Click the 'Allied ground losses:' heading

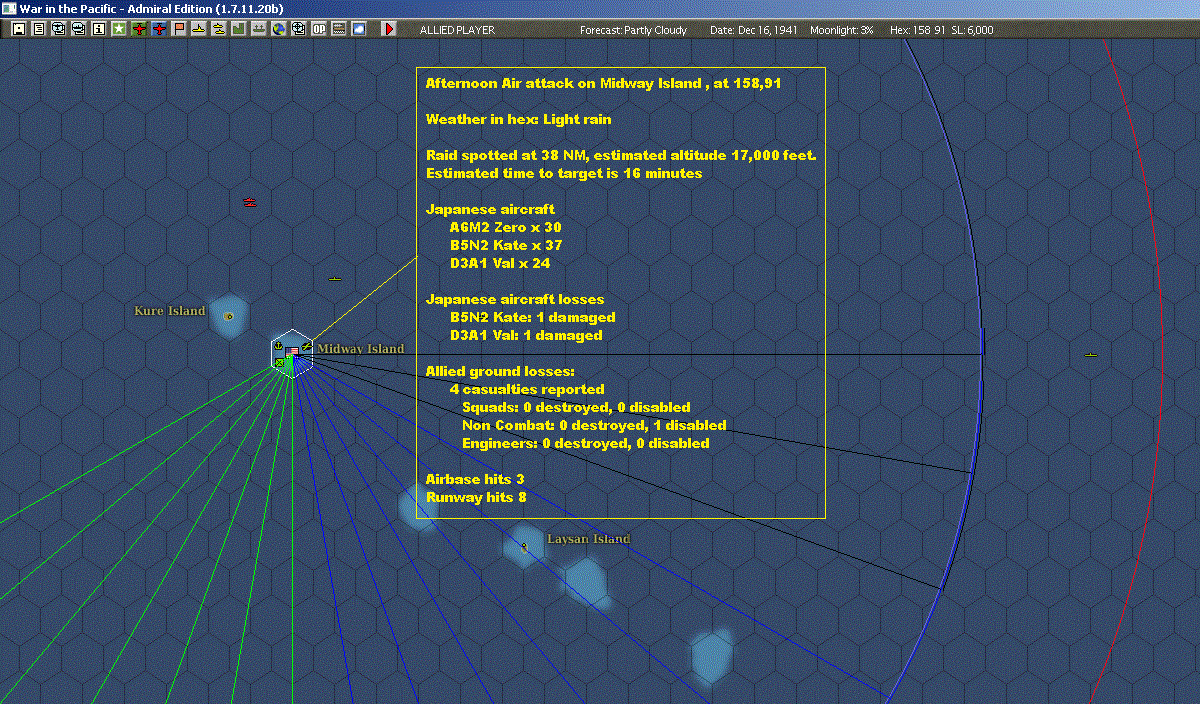coord(500,371)
